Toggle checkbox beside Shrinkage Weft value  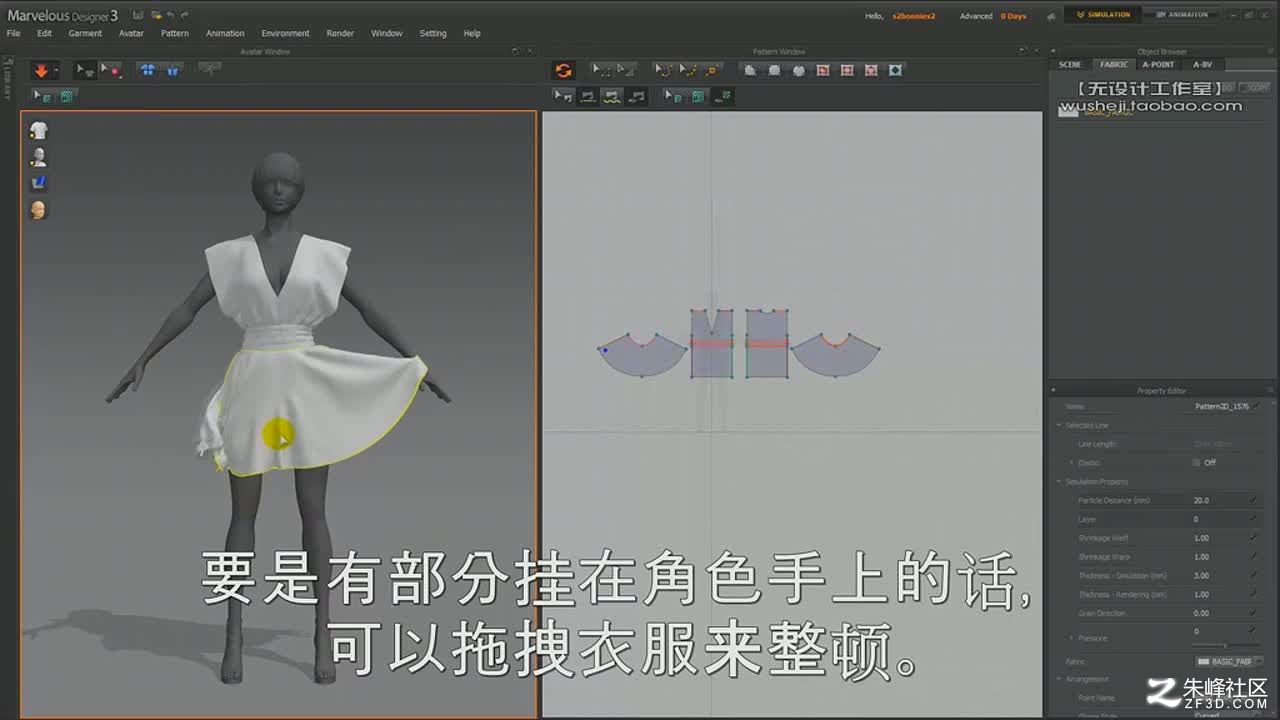[x=1254, y=538]
